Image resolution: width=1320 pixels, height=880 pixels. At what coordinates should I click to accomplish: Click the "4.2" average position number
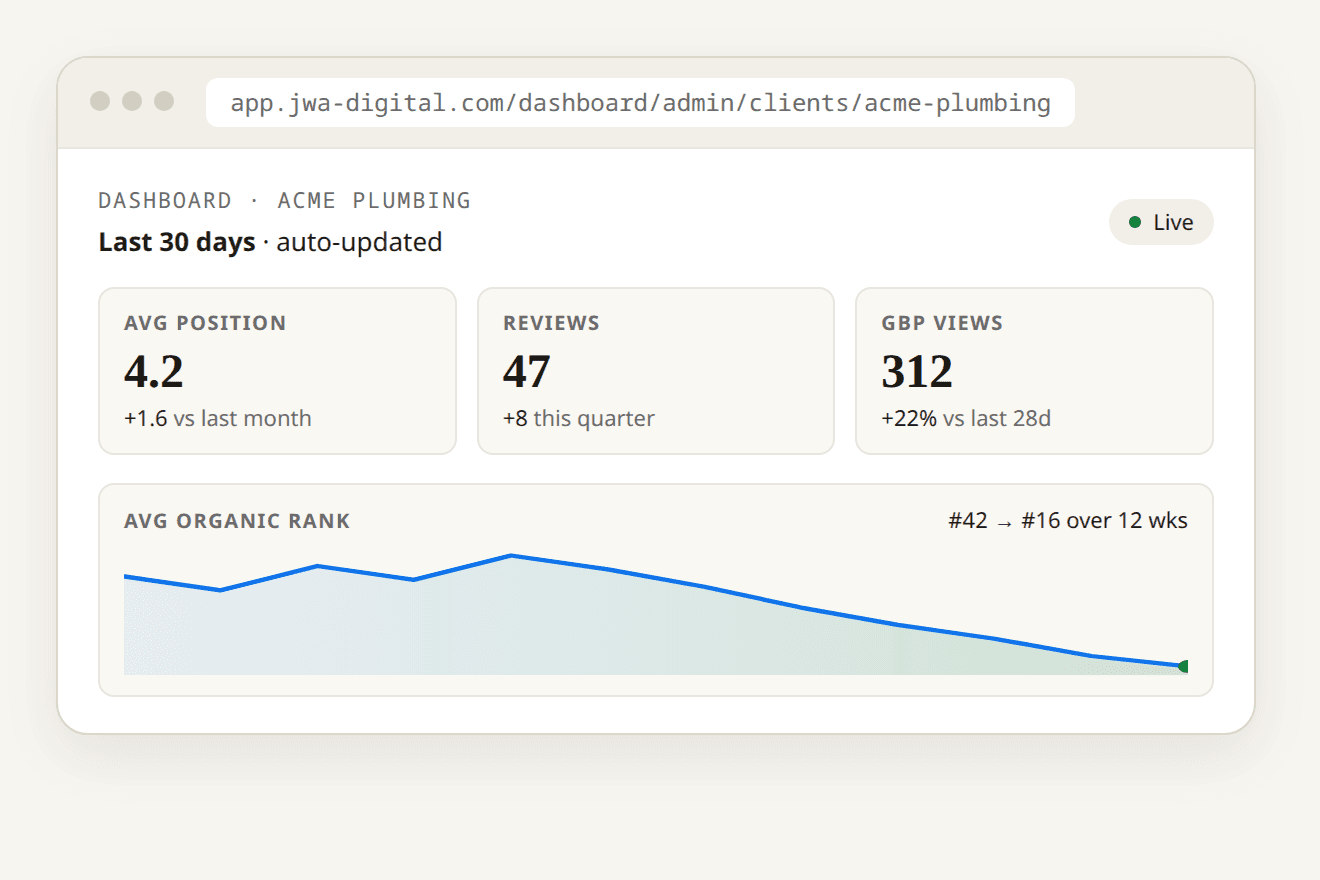click(x=154, y=371)
